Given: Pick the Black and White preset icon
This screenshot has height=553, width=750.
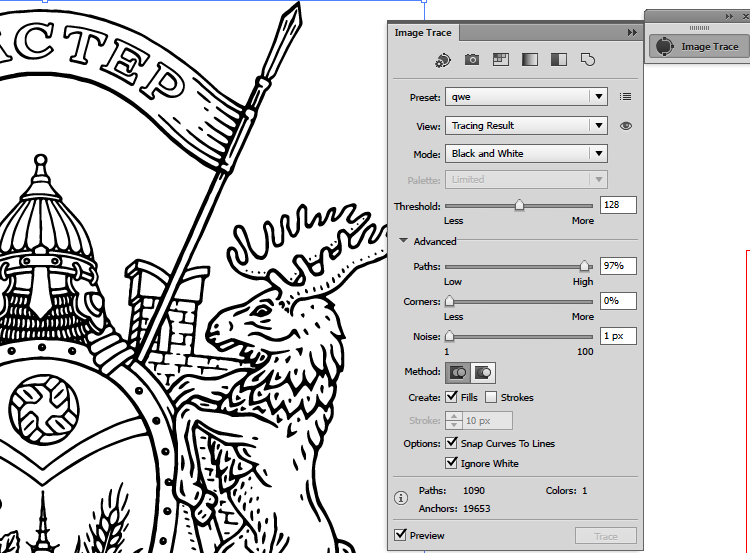Looking at the screenshot, I should 559,60.
